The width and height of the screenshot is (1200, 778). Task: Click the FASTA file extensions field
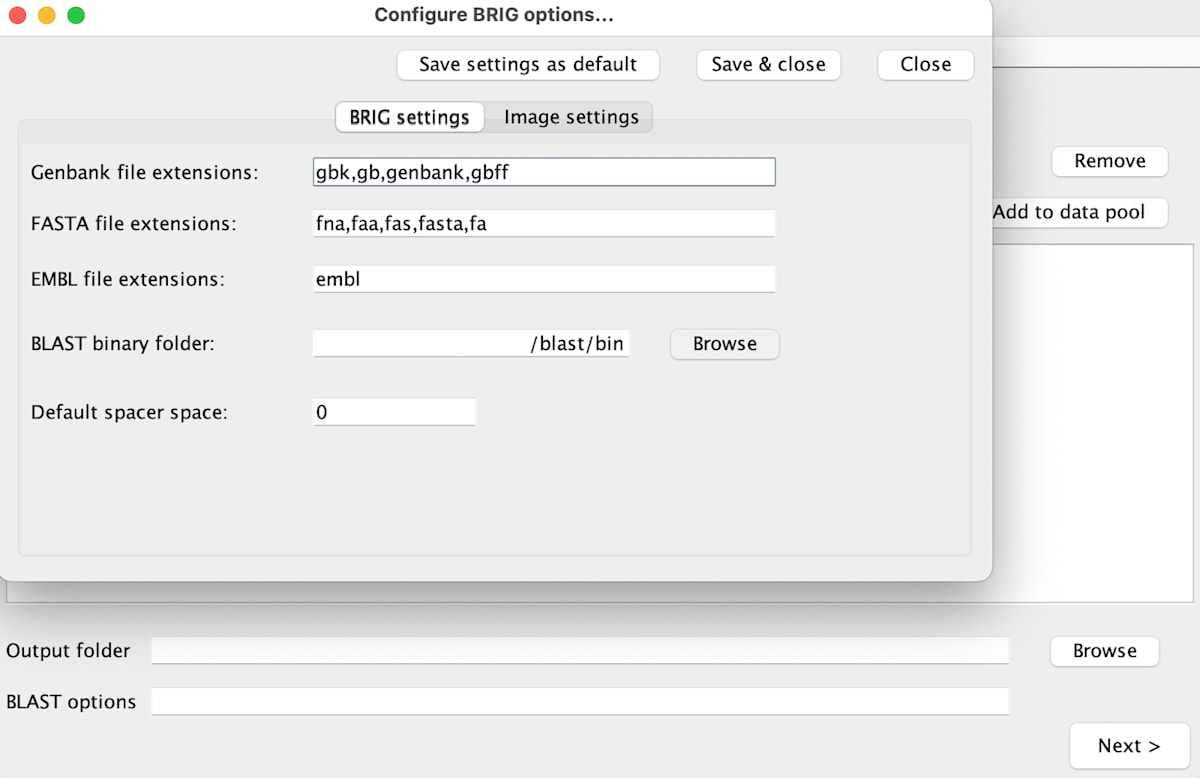click(544, 223)
